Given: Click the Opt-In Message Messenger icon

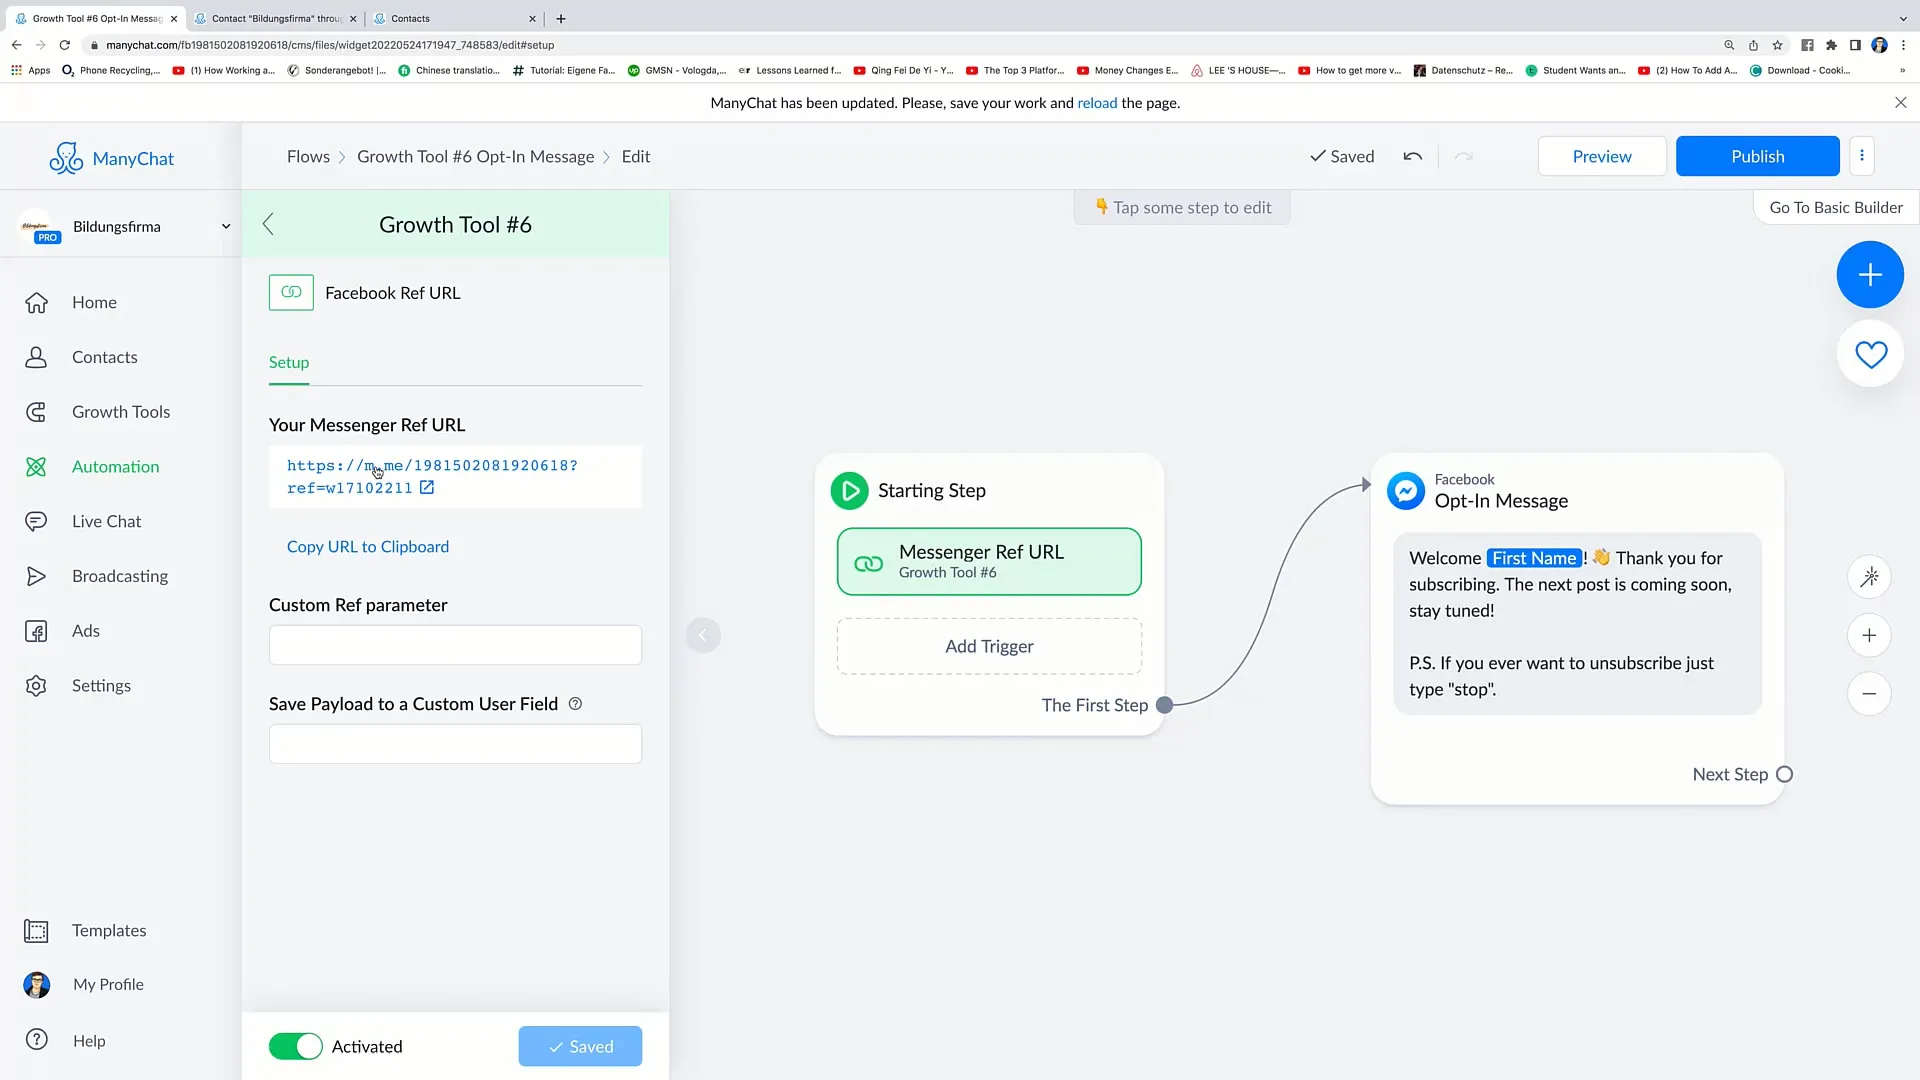Looking at the screenshot, I should [1405, 491].
